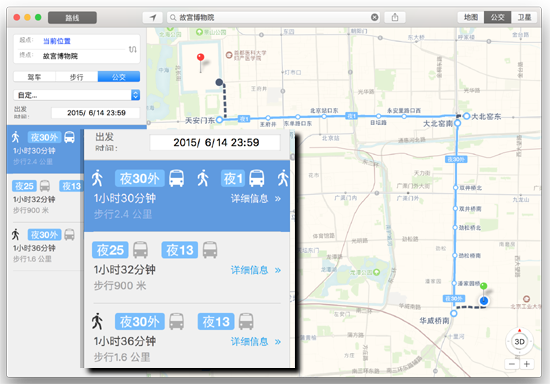Click the blue current location dot

484,301
